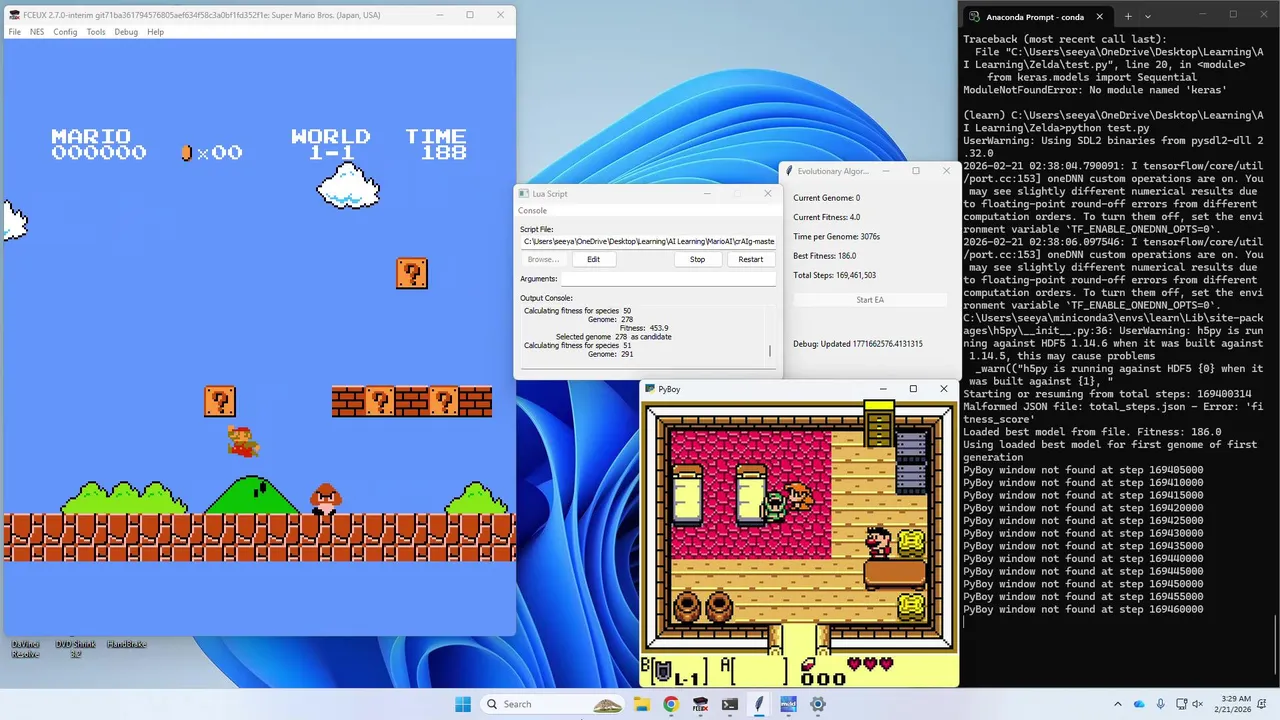Click the FCEUX window icon in title bar
The height and width of the screenshot is (720, 1280).
pyautogui.click(x=14, y=15)
